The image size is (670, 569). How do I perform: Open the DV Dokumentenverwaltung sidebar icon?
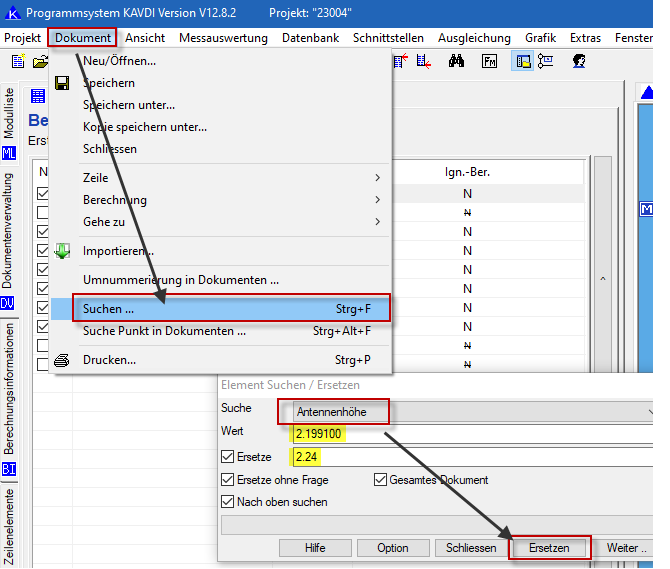[x=9, y=303]
